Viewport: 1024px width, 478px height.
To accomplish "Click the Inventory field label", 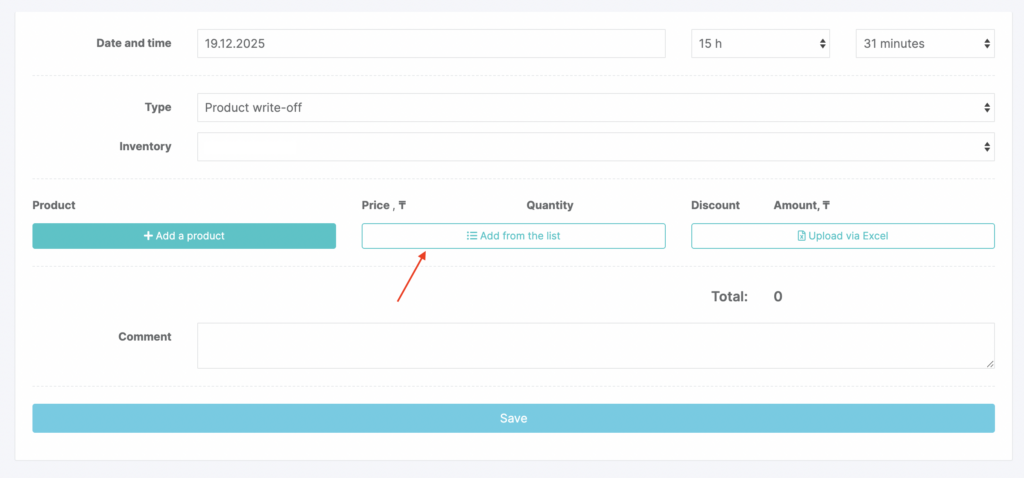I will pos(145,146).
